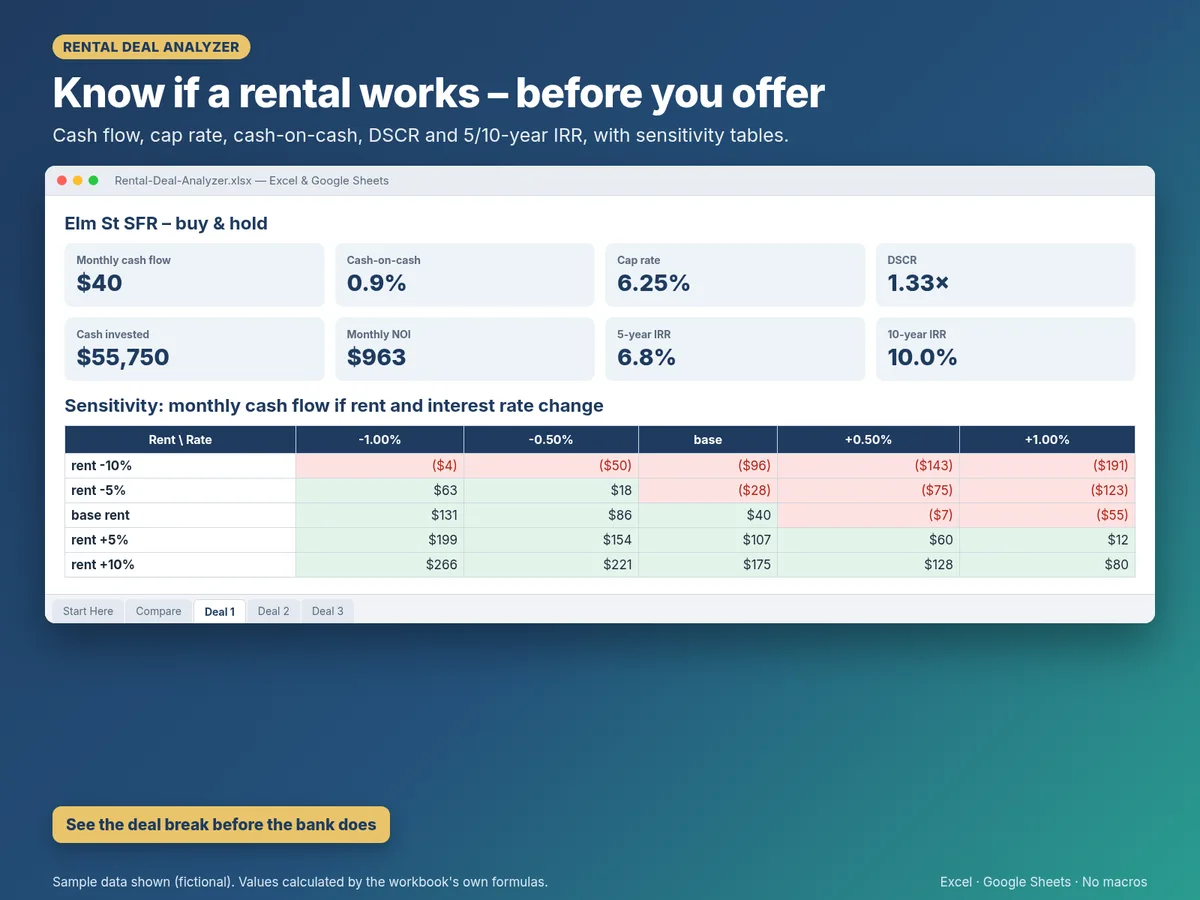Click the base column header

(708, 440)
